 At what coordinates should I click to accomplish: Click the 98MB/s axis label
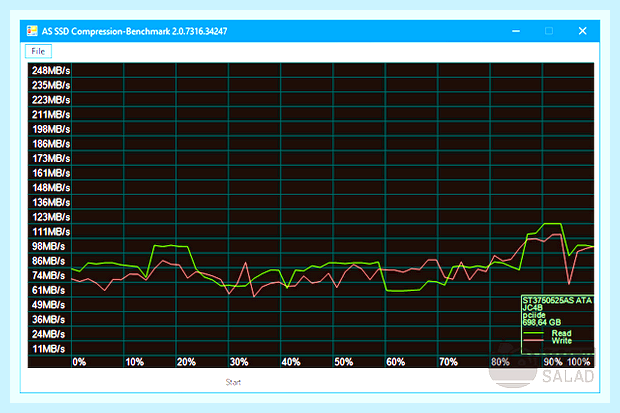(x=49, y=246)
